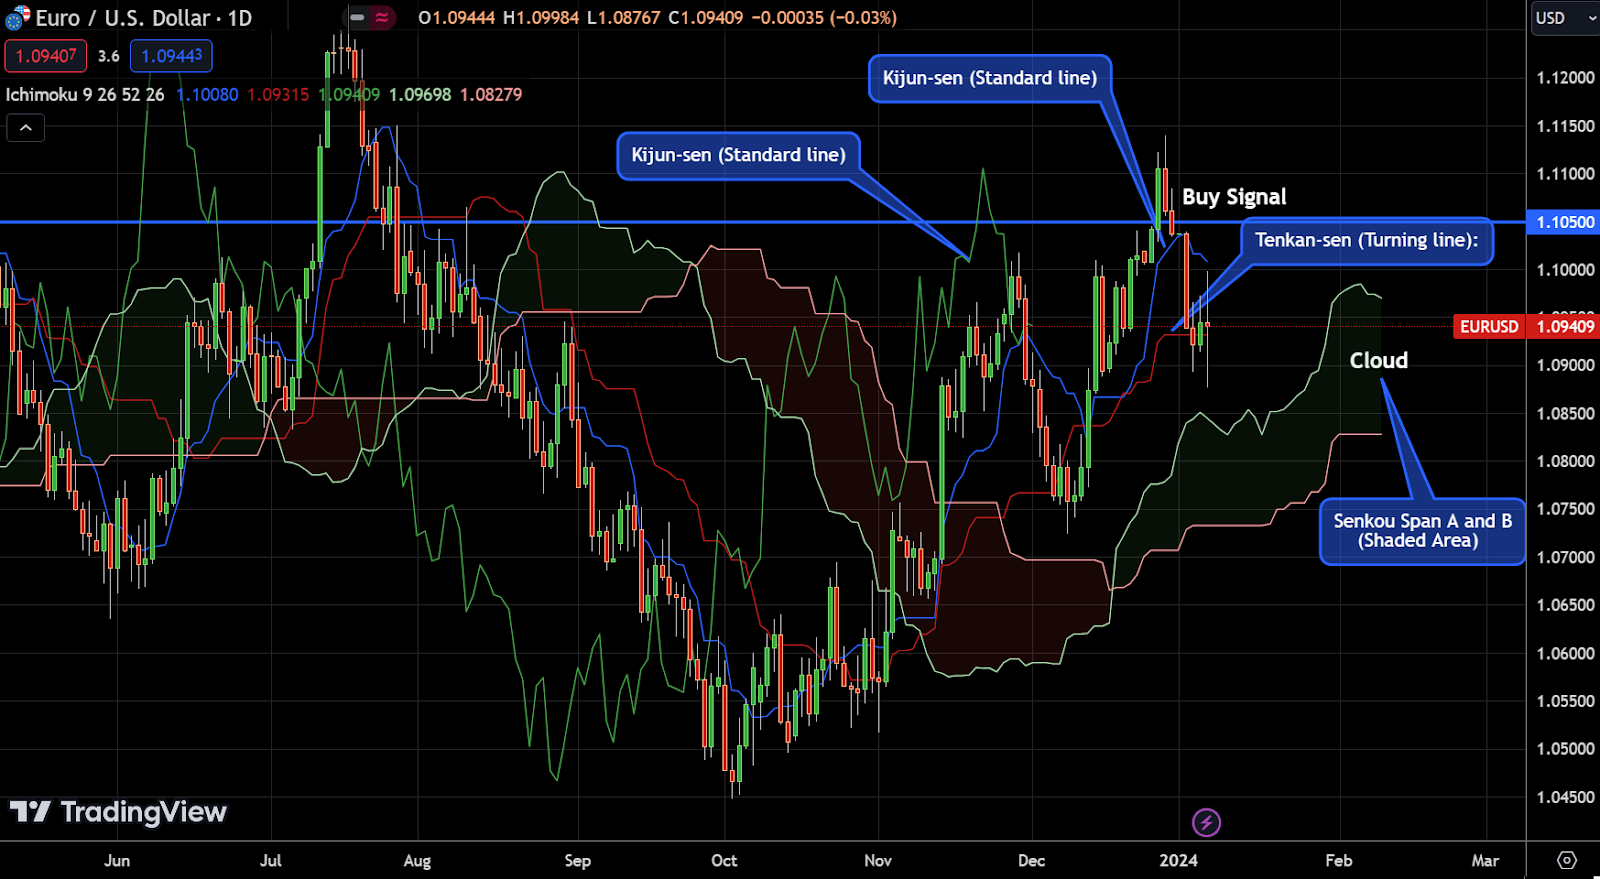
Task: Select the Ichimoku 9 26 52 26 legend
Action: click(85, 95)
